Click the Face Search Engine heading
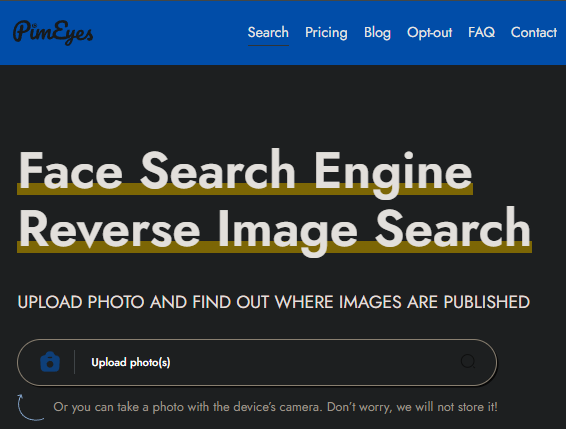This screenshot has height=429, width=566. [x=245, y=170]
